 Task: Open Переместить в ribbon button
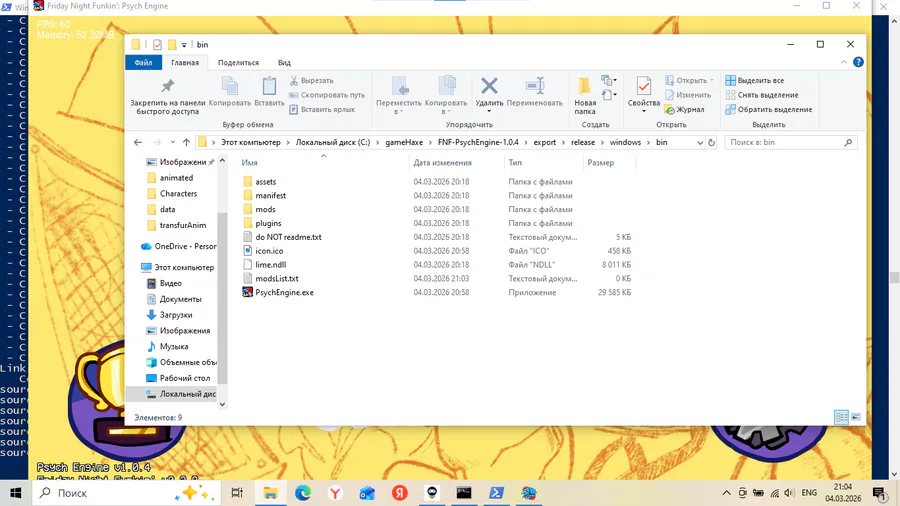tap(399, 95)
